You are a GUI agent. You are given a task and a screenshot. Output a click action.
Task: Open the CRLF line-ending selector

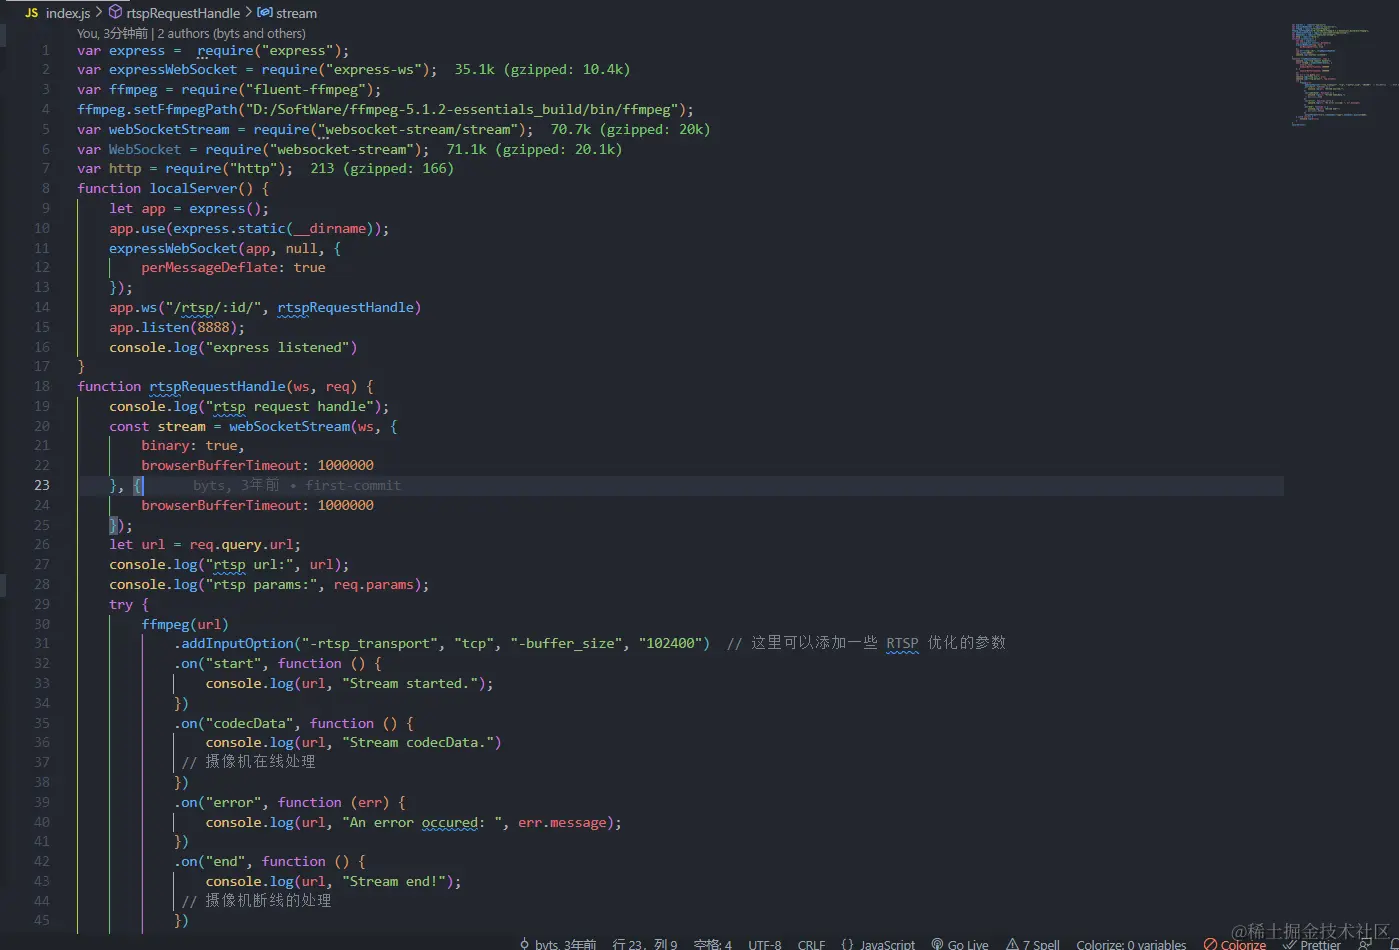point(810,943)
